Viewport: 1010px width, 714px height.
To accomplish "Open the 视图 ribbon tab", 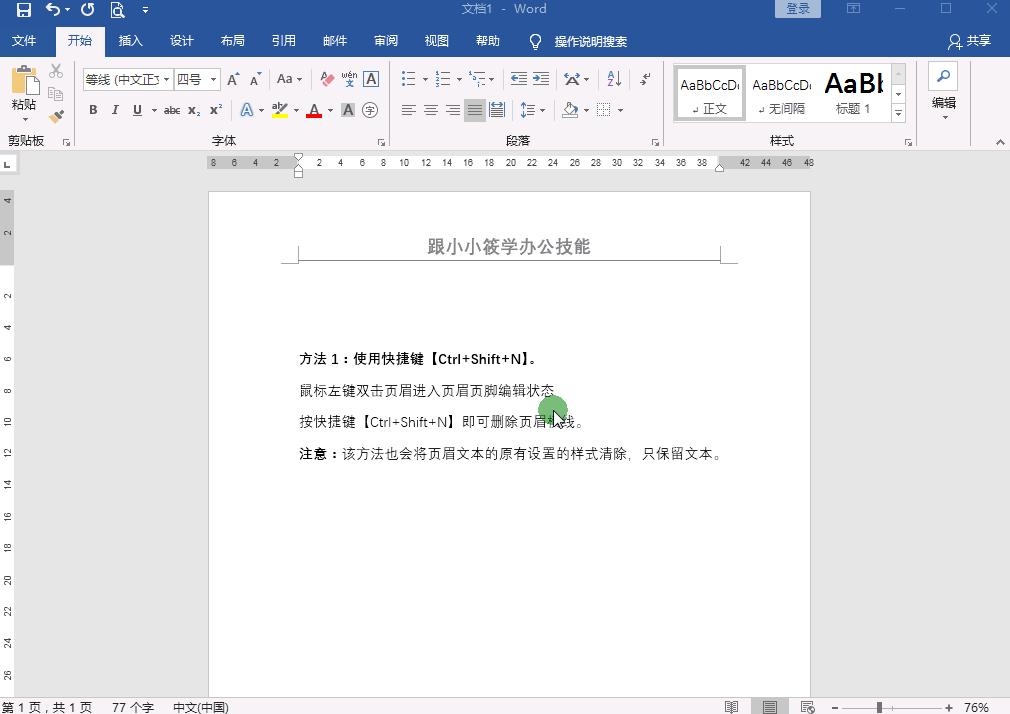I will click(x=436, y=41).
